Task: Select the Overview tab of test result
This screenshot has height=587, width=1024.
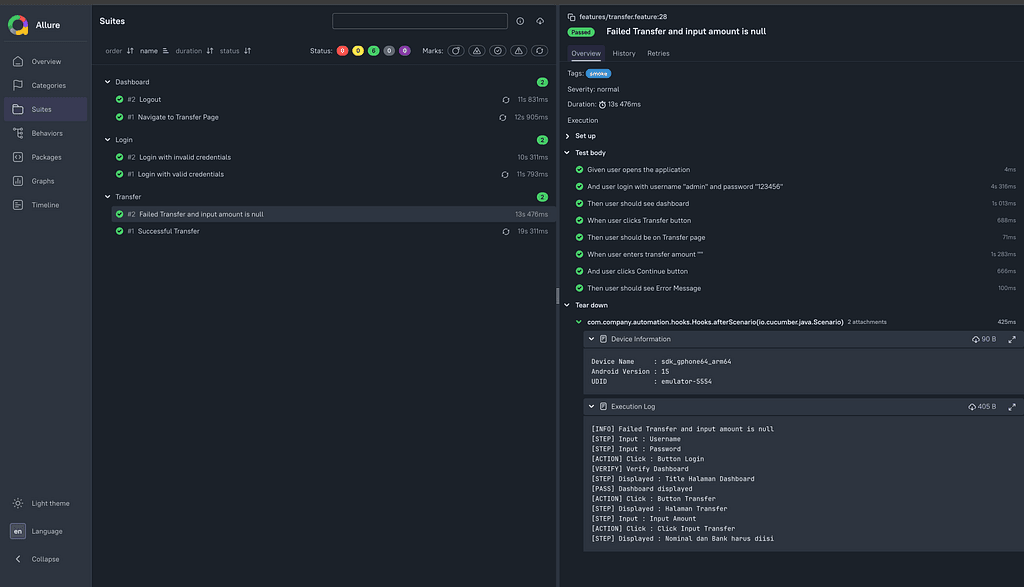Action: pos(586,54)
